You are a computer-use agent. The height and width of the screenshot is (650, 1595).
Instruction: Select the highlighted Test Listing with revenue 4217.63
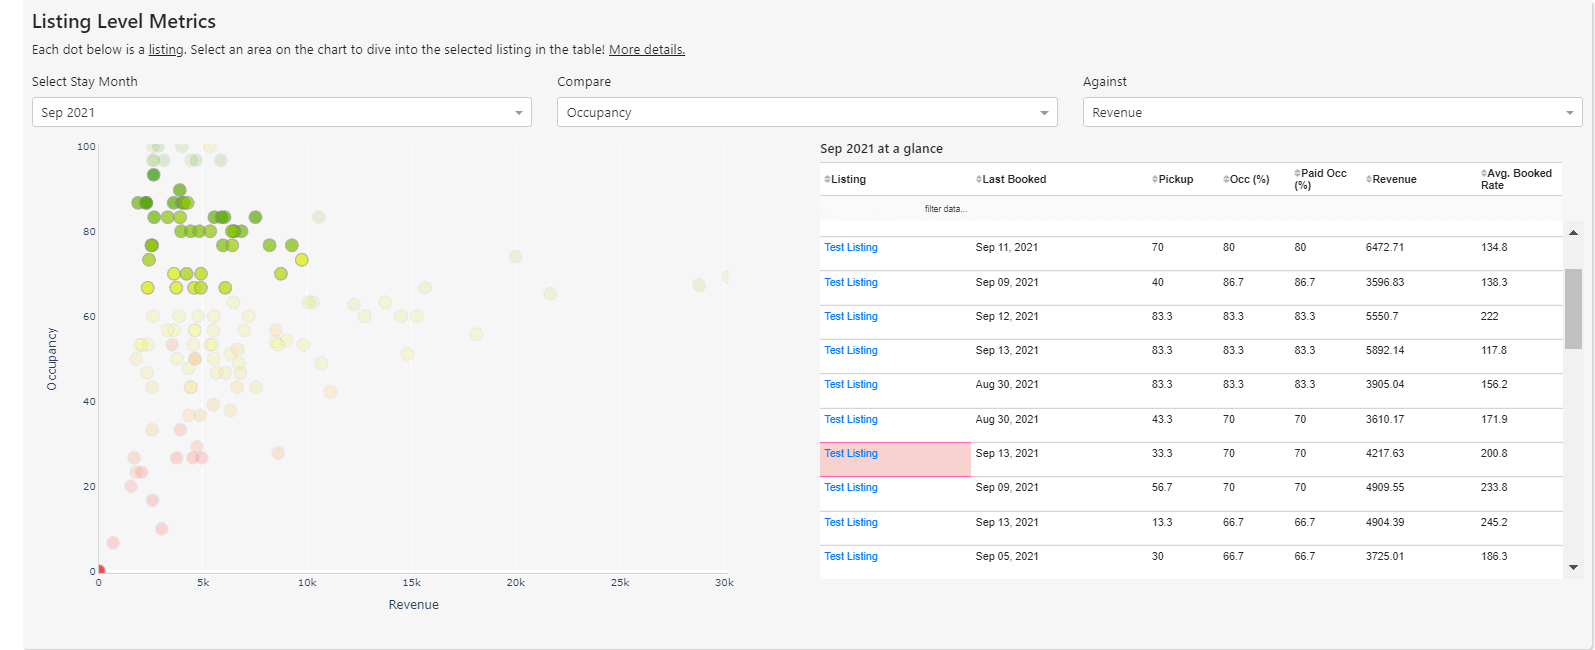[850, 454]
